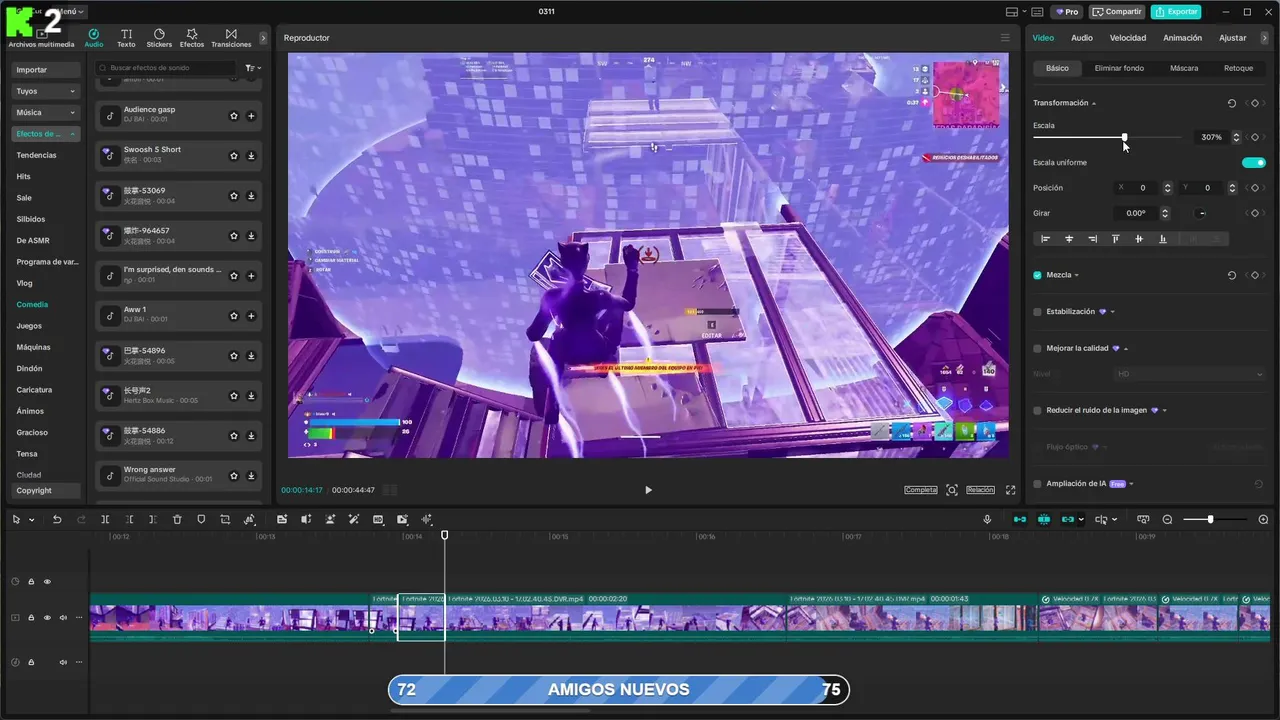The height and width of the screenshot is (720, 1280).
Task: Select the Split clip tool
Action: pyautogui.click(x=105, y=519)
